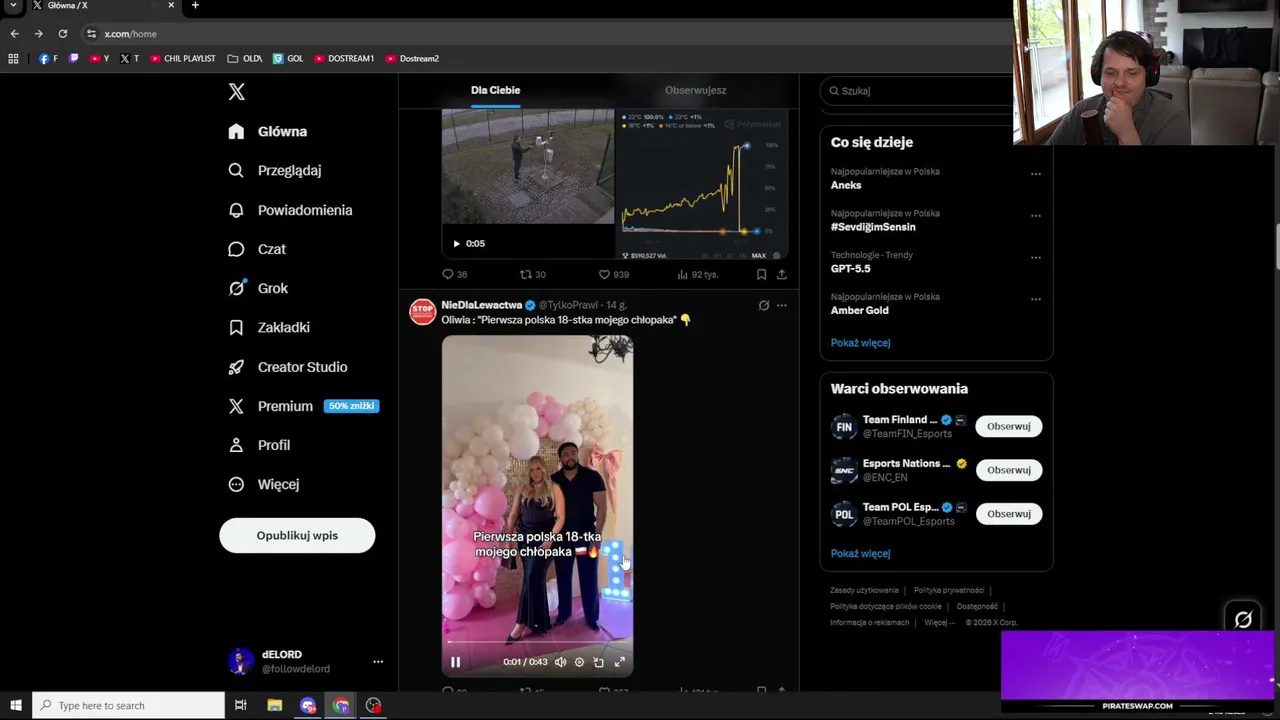The height and width of the screenshot is (720, 1280).
Task: Open Zasady użytkowania footer link
Action: [x=864, y=590]
